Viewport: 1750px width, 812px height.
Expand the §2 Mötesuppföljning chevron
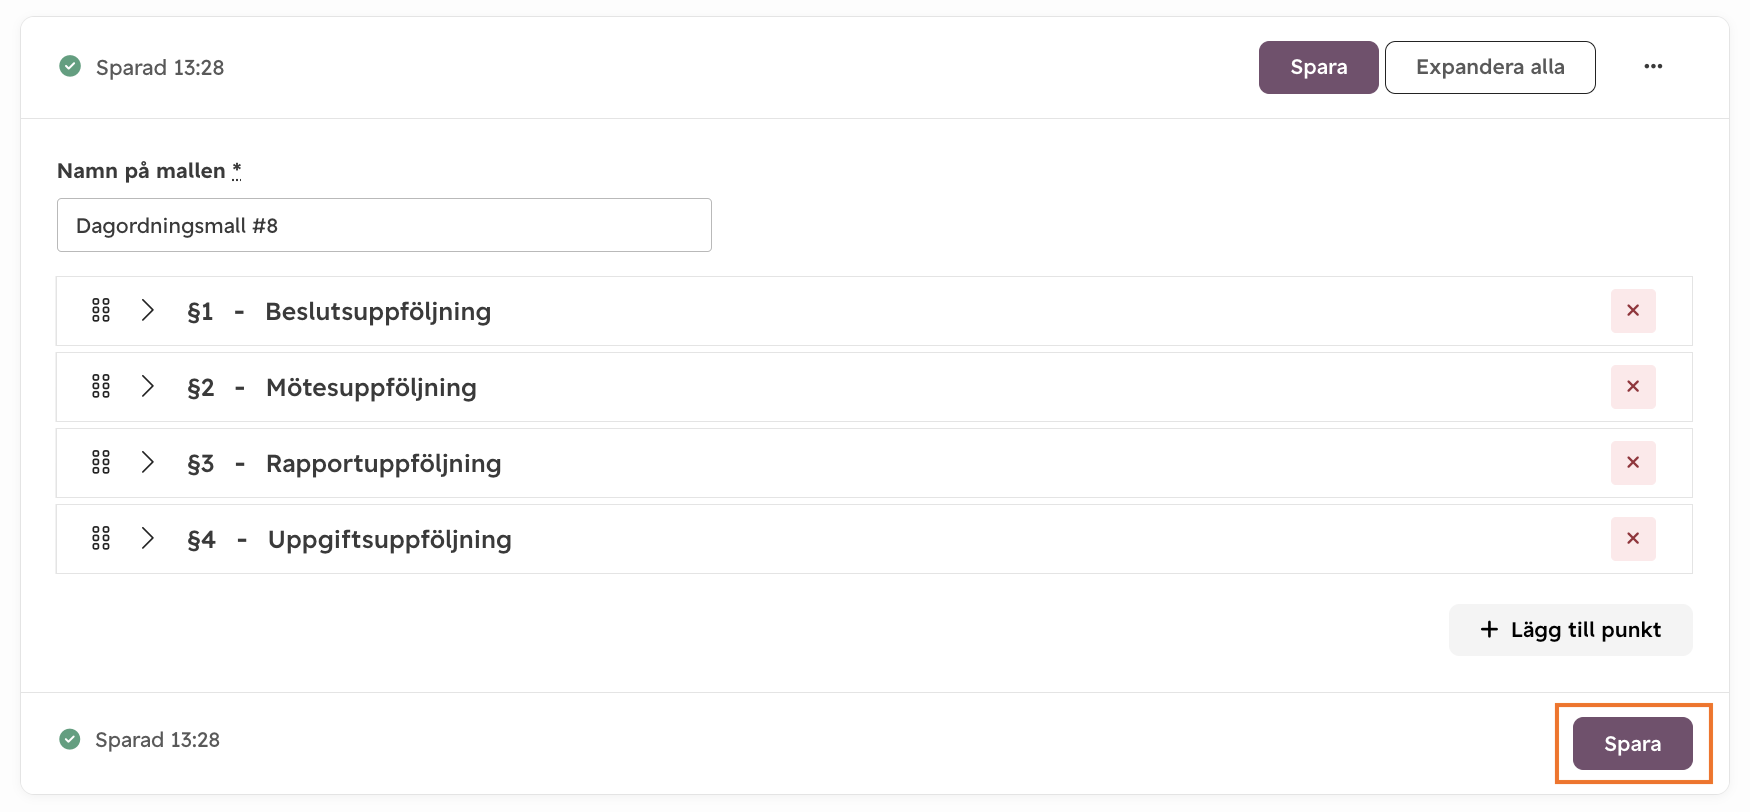click(x=148, y=386)
